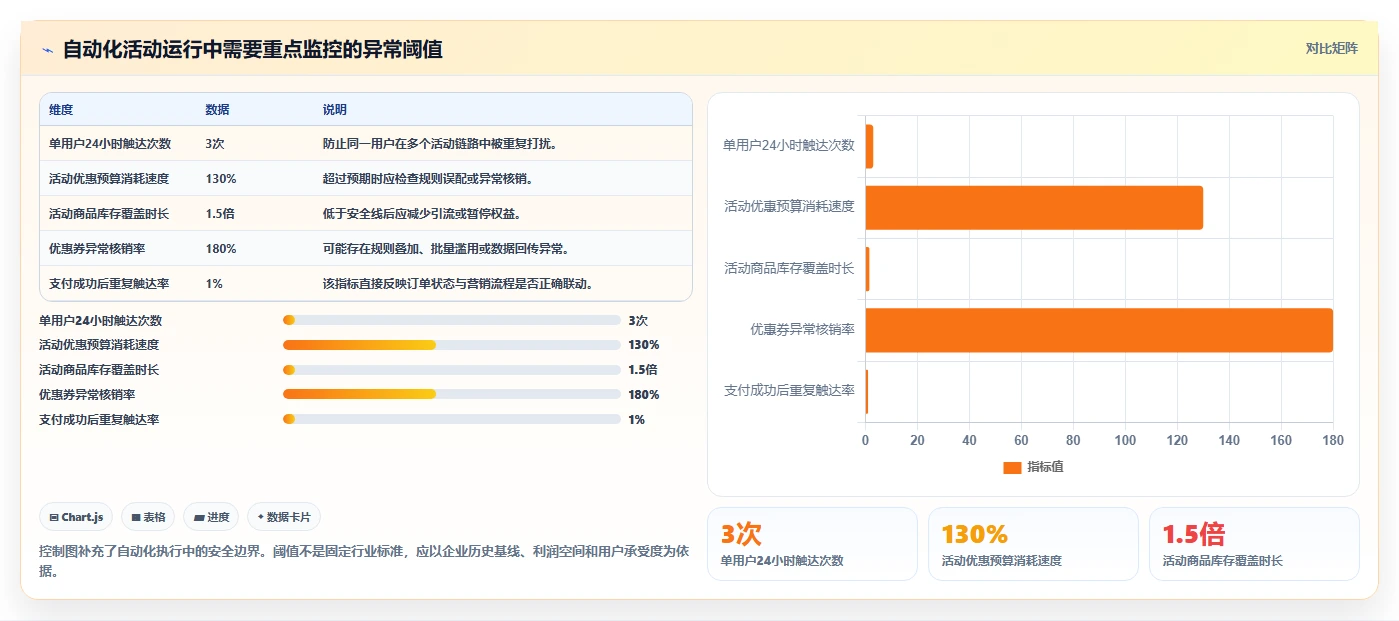Select the 表格 tag chip
The image size is (1399, 621).
[148, 517]
